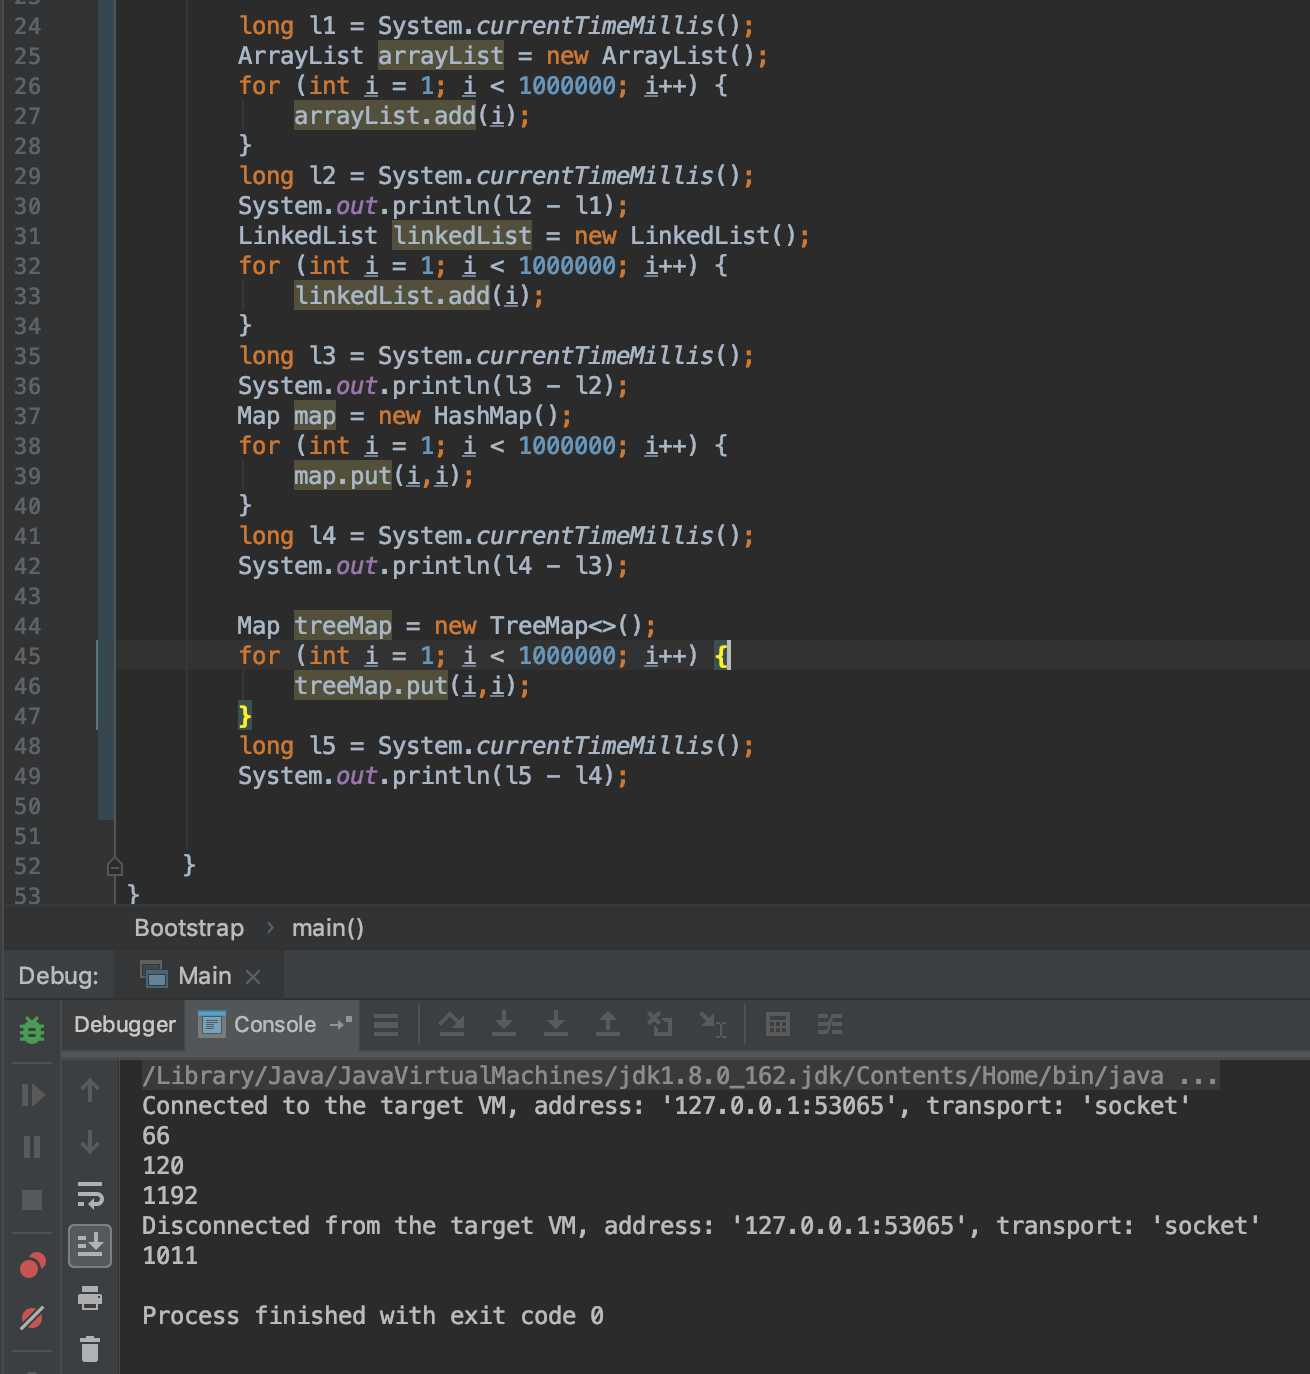
Task: Toggle Soft-Wrap in console
Action: tap(90, 1194)
